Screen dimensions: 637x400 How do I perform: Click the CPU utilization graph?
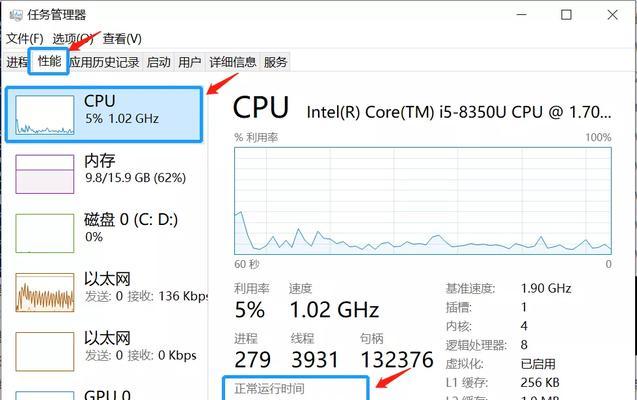pyautogui.click(x=423, y=201)
